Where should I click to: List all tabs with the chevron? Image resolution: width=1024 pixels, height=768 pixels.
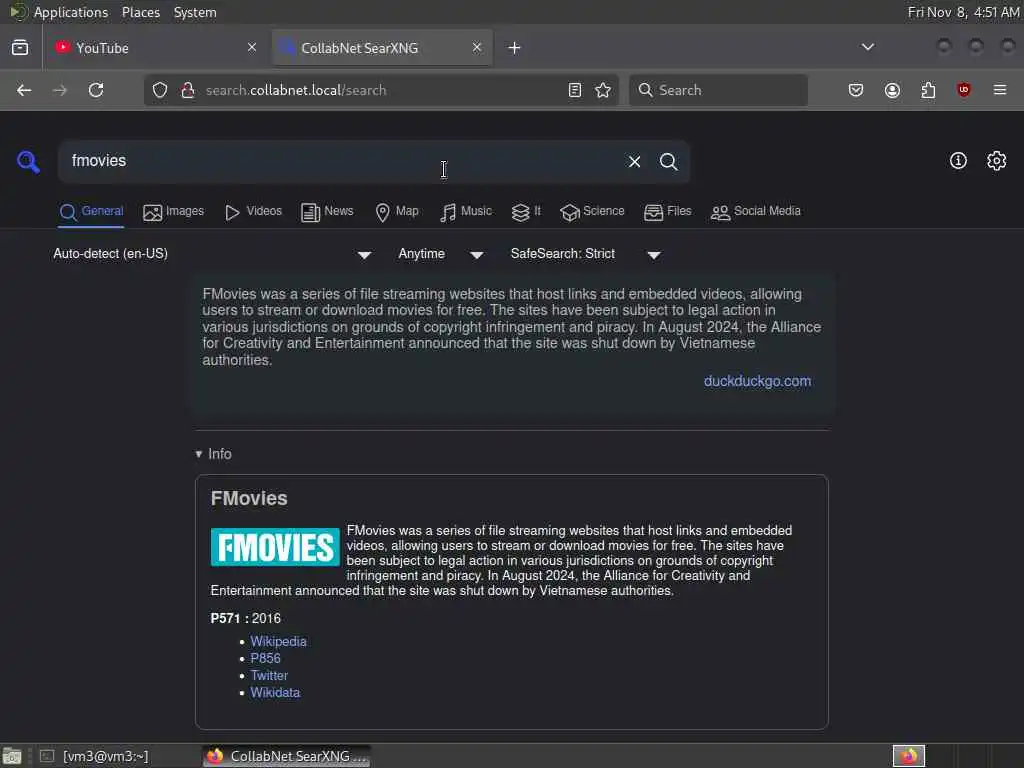868,47
